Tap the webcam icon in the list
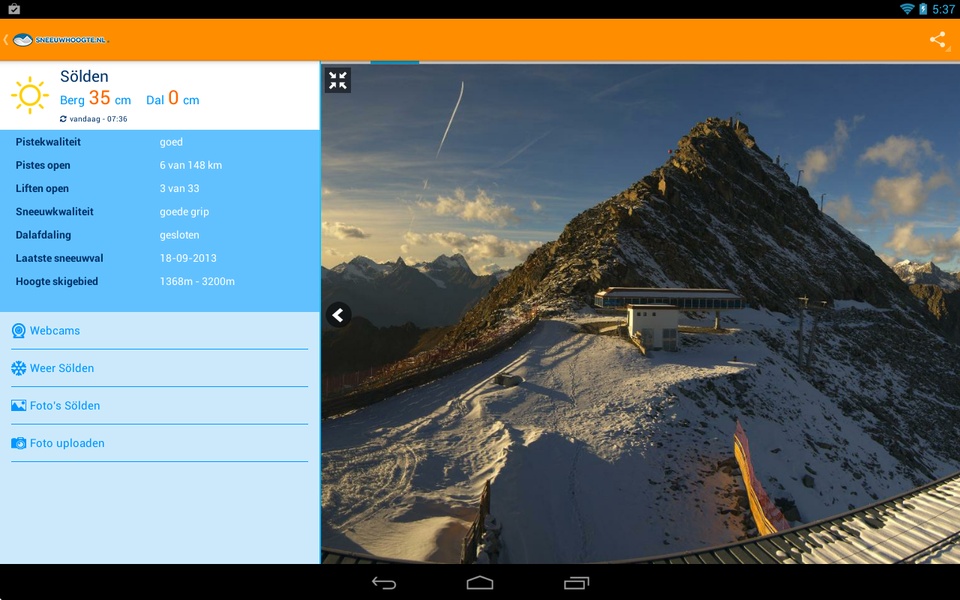 [x=19, y=331]
